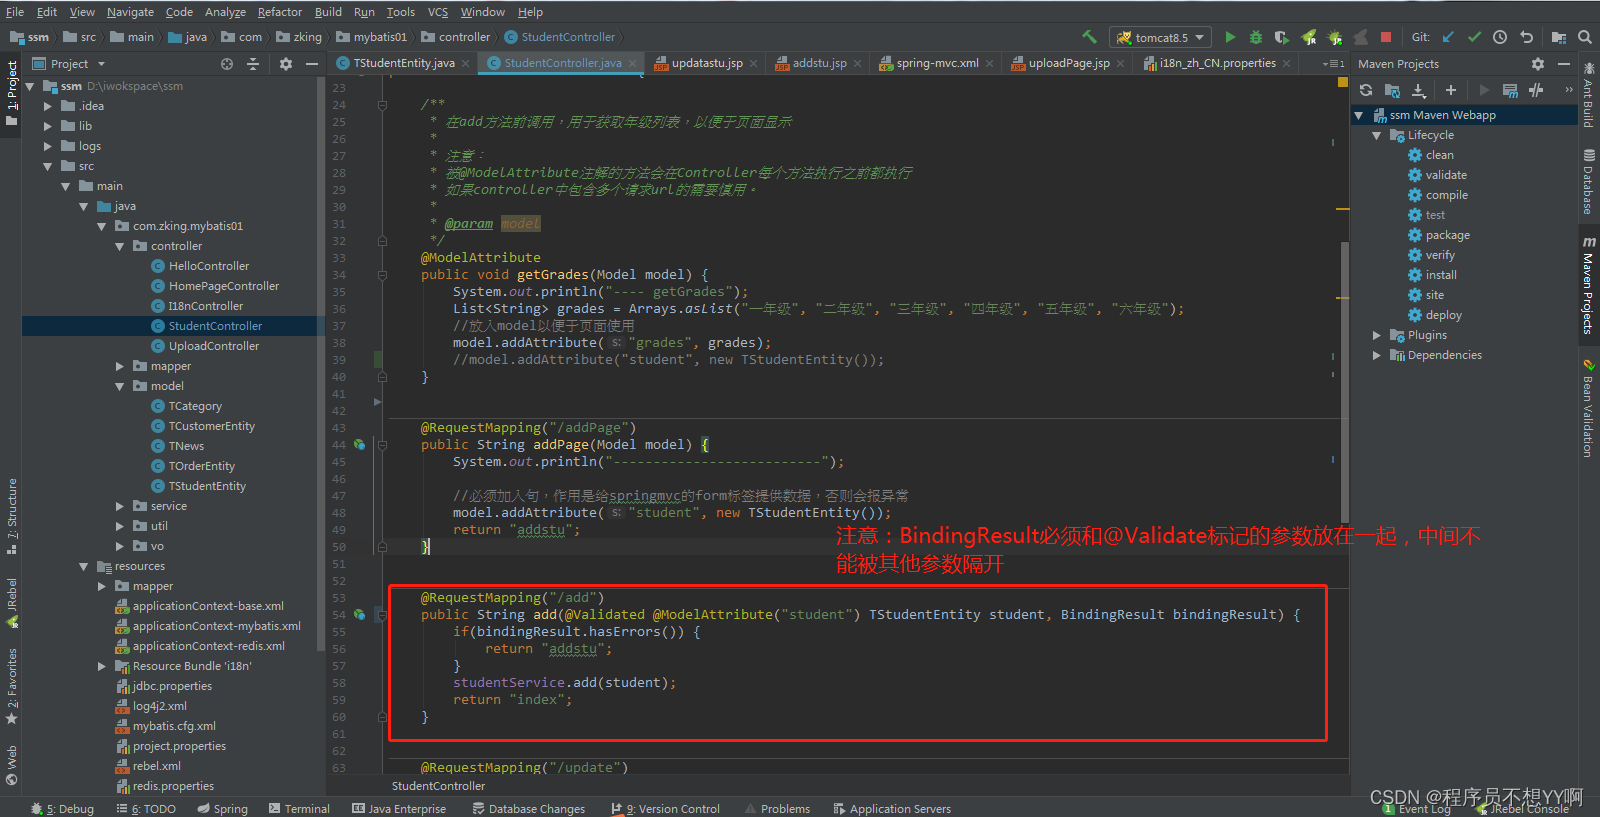Run tomcat8.5 with the green play icon
Screen dimensions: 1600x817
(1230, 37)
